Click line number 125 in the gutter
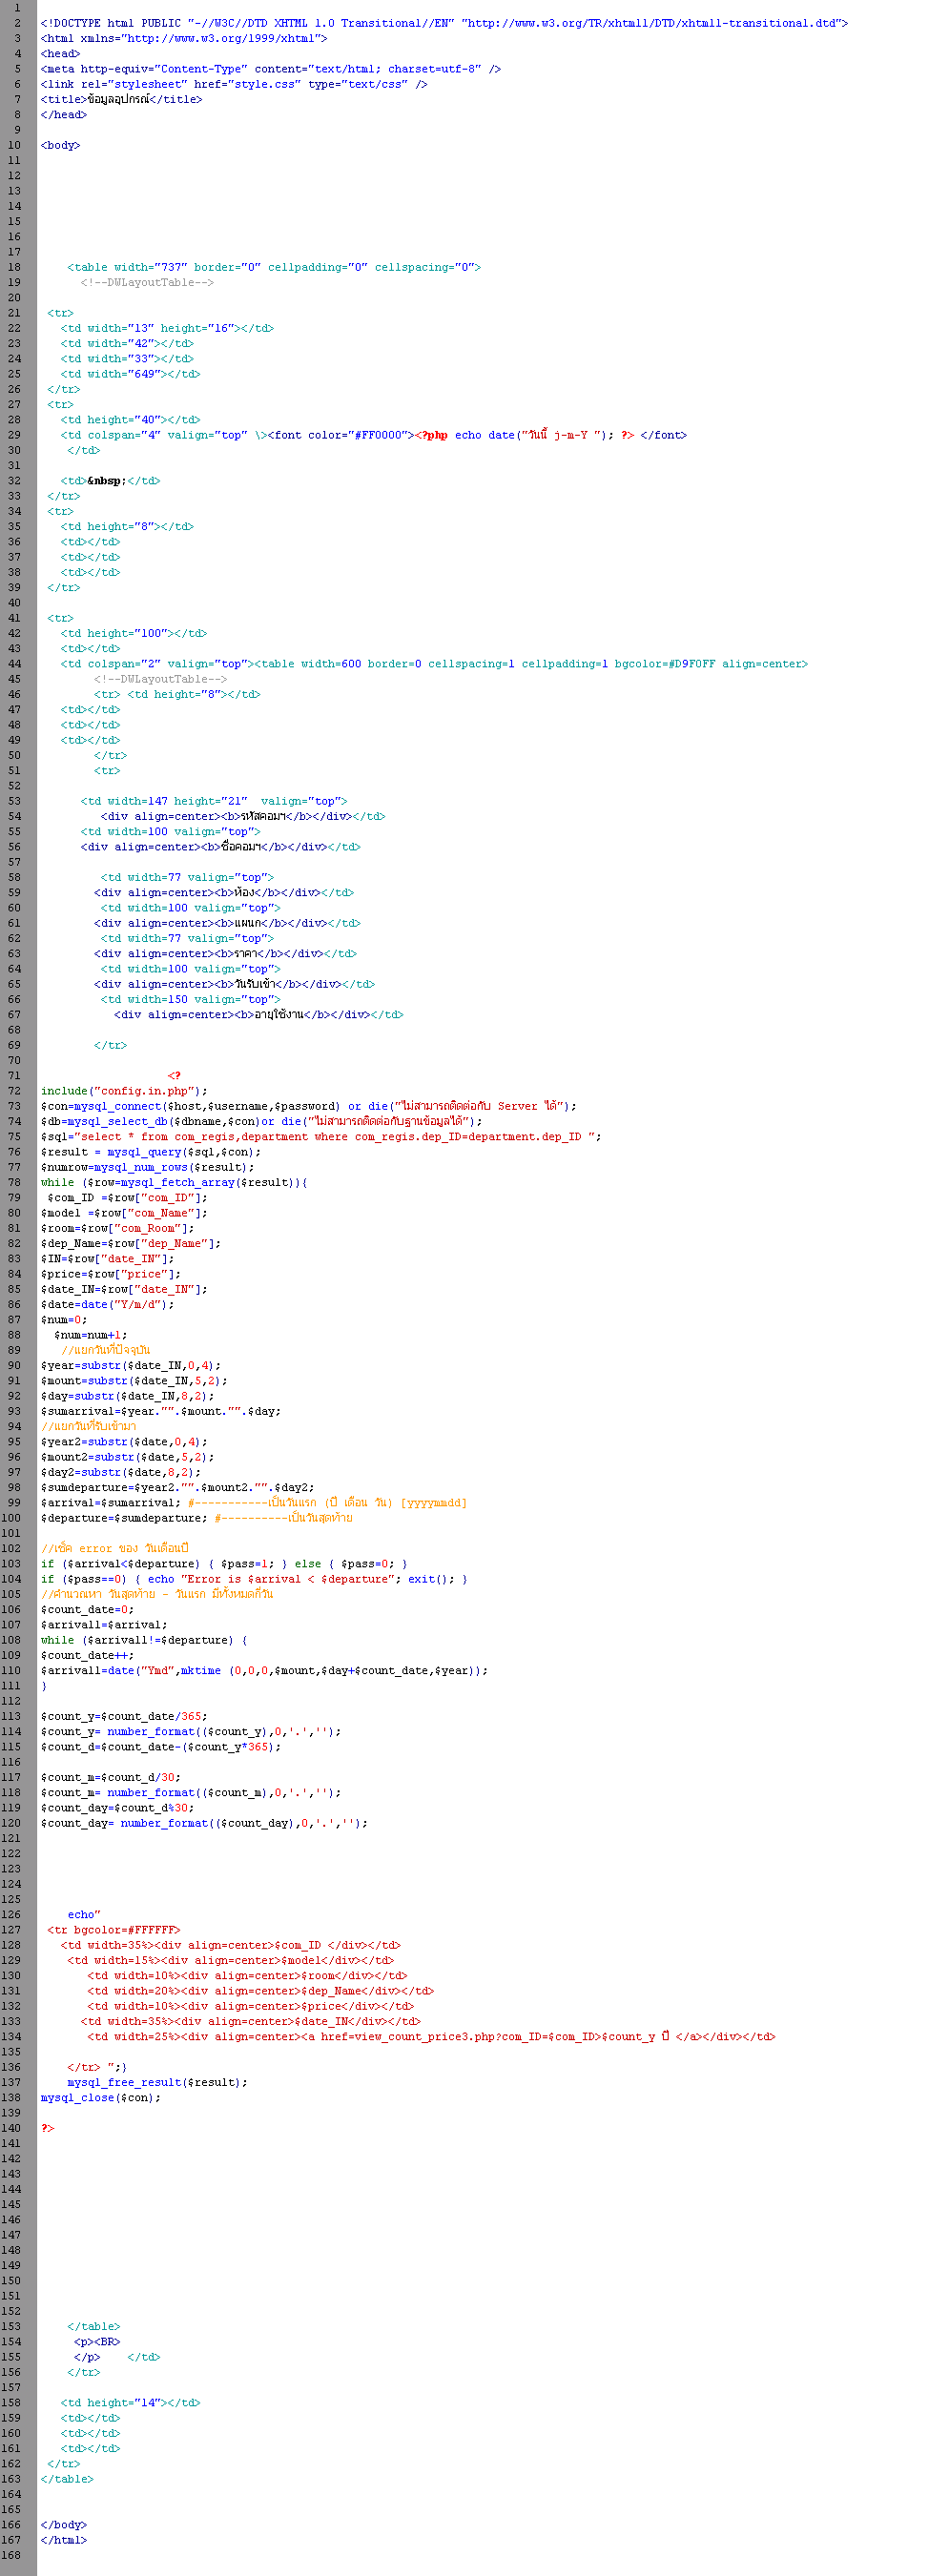Screen dimensions: 949x2576 coord(11,1899)
